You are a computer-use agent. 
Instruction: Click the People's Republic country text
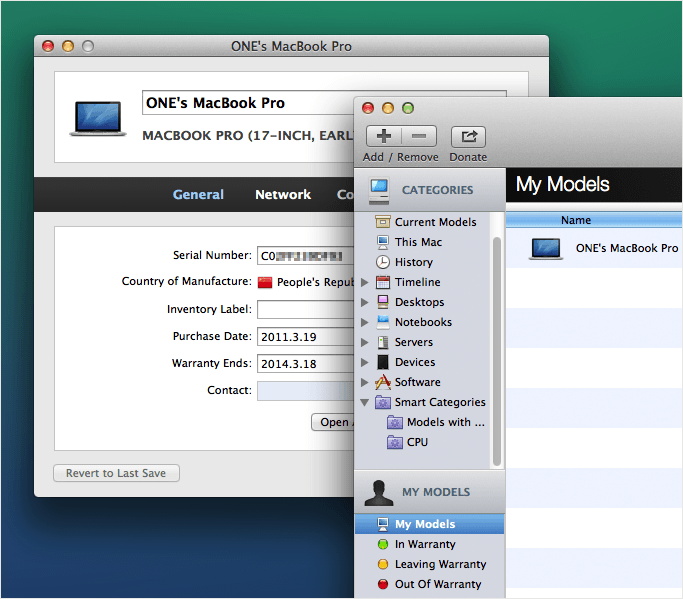pyautogui.click(x=316, y=282)
